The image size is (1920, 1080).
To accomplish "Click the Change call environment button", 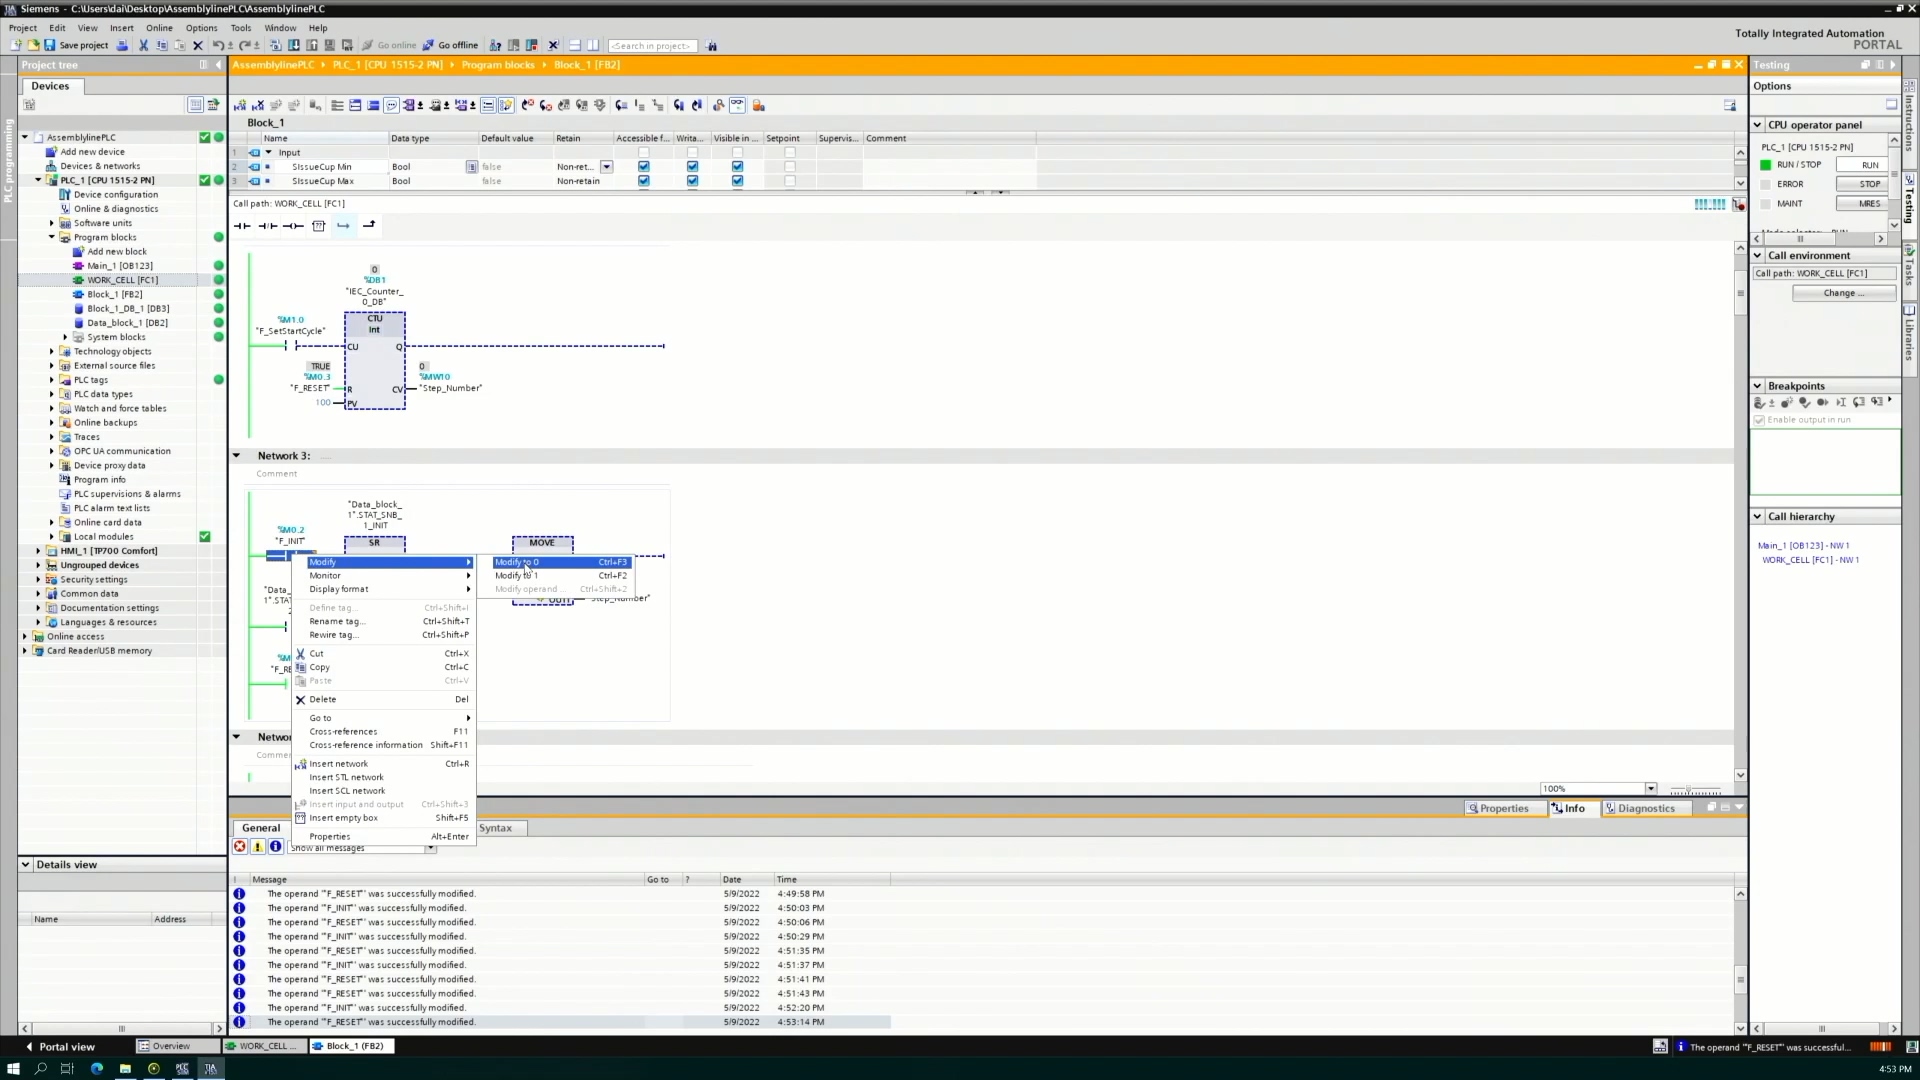I will pyautogui.click(x=1843, y=293).
